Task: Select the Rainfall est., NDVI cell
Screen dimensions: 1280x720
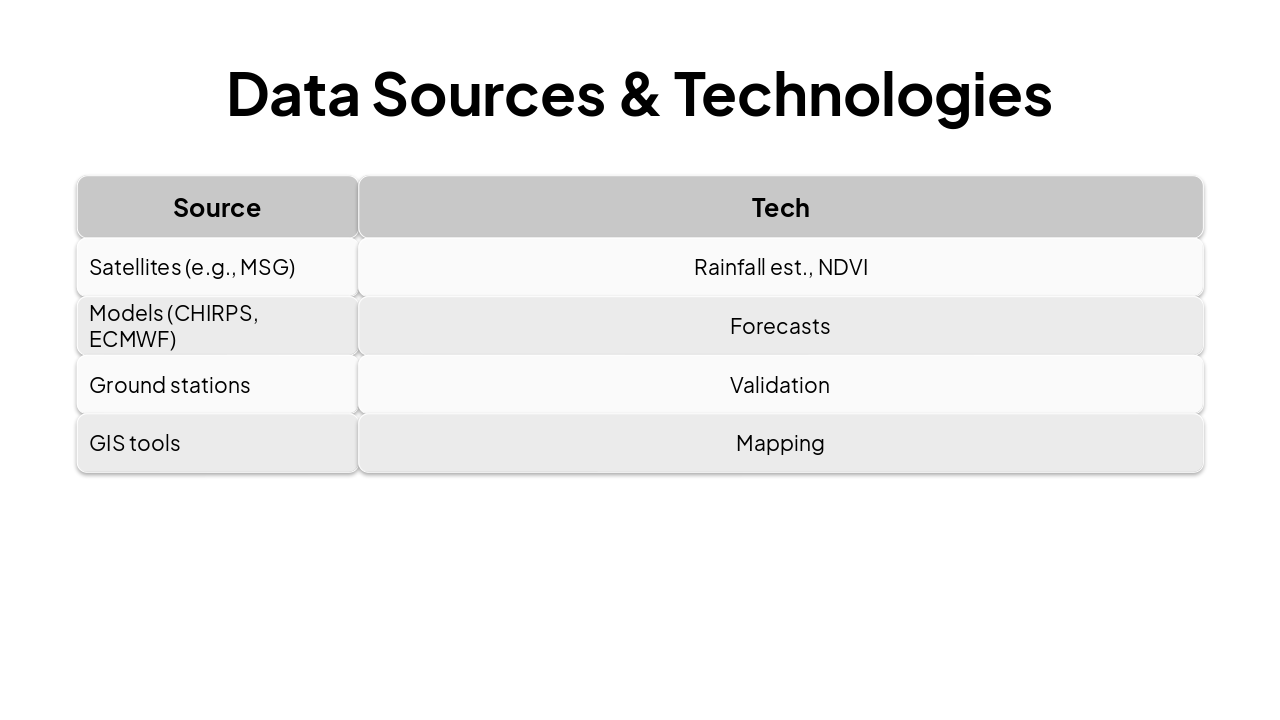Action: (780, 268)
